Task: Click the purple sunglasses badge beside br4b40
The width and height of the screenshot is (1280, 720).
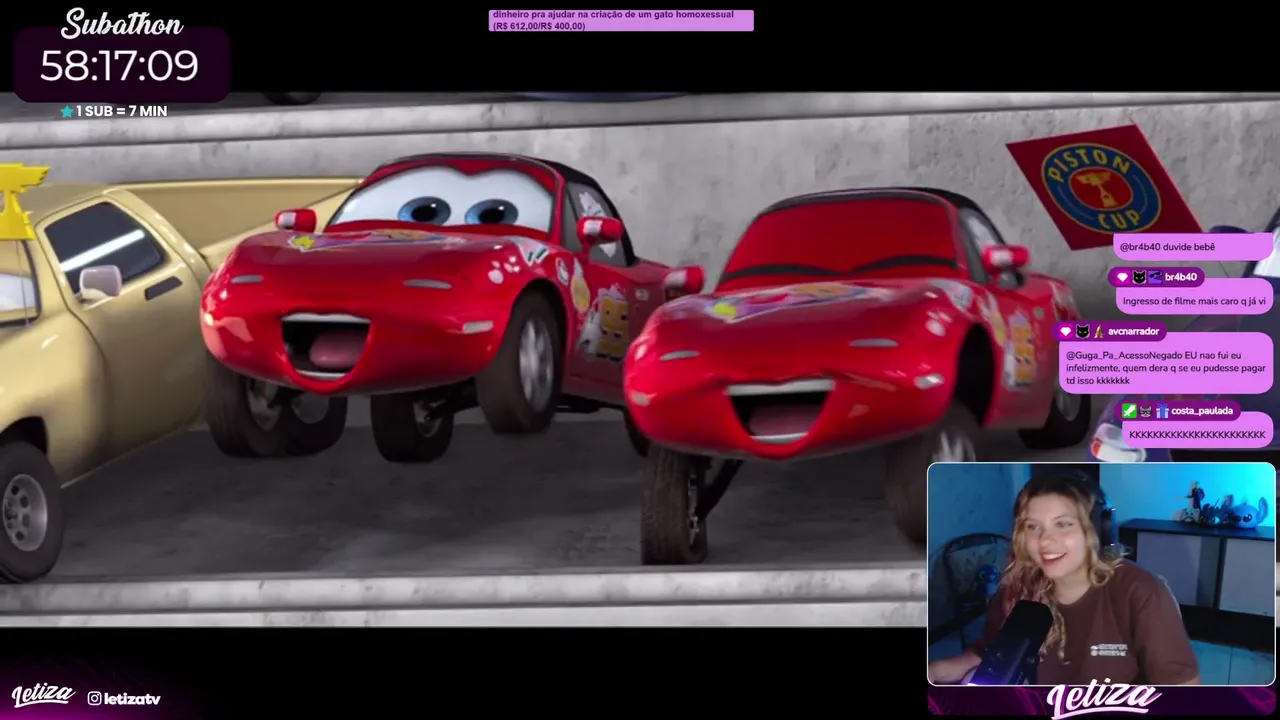Action: click(1155, 277)
